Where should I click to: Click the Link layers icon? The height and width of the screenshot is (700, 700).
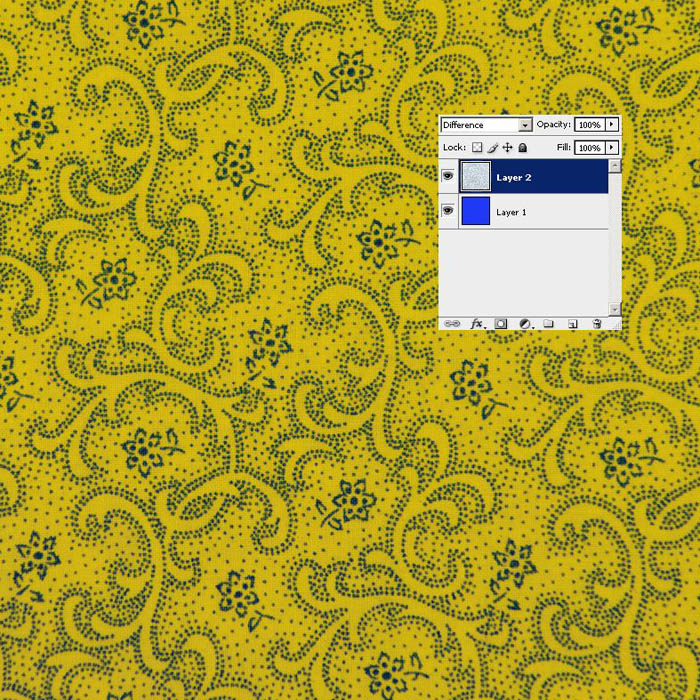click(452, 324)
